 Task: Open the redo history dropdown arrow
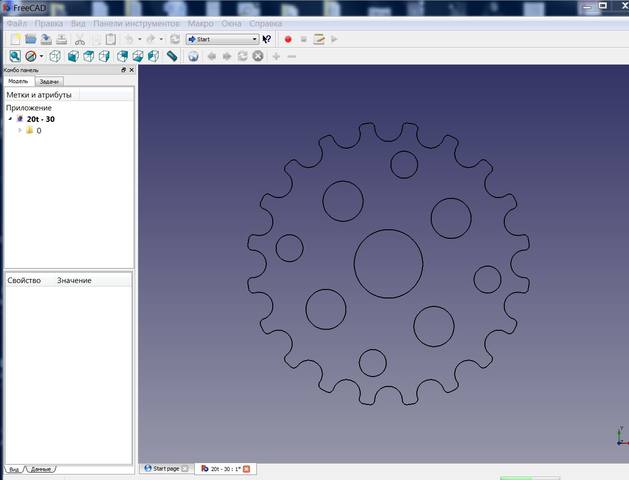coord(161,39)
